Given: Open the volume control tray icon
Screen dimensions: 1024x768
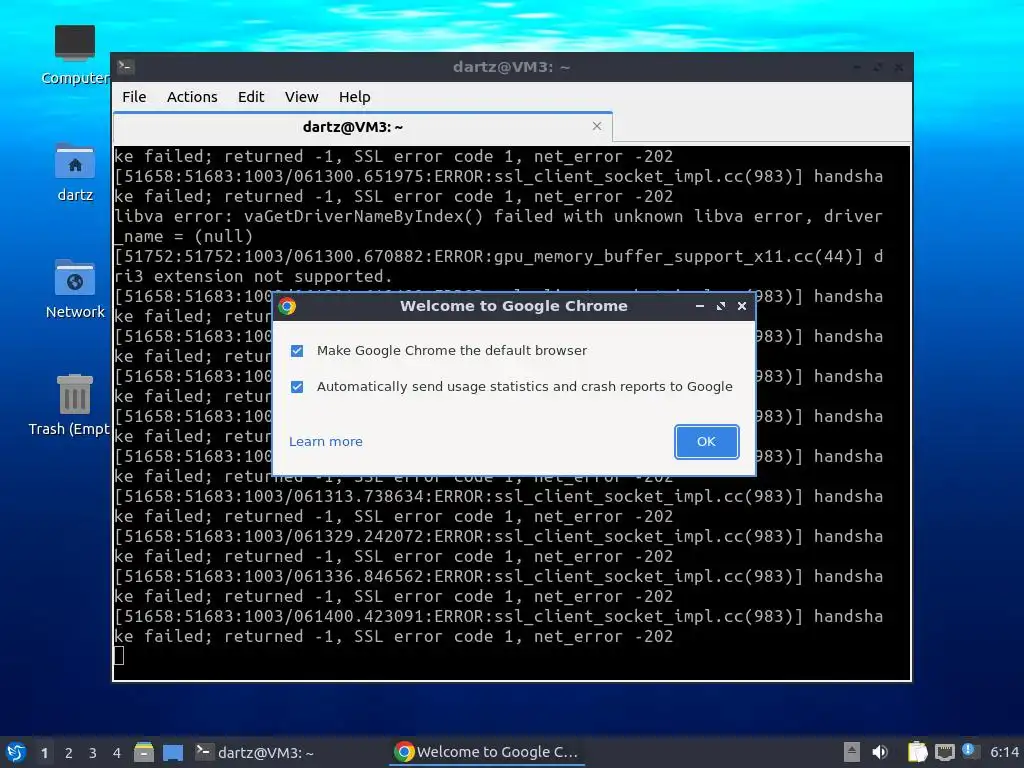Looking at the screenshot, I should click(x=880, y=752).
